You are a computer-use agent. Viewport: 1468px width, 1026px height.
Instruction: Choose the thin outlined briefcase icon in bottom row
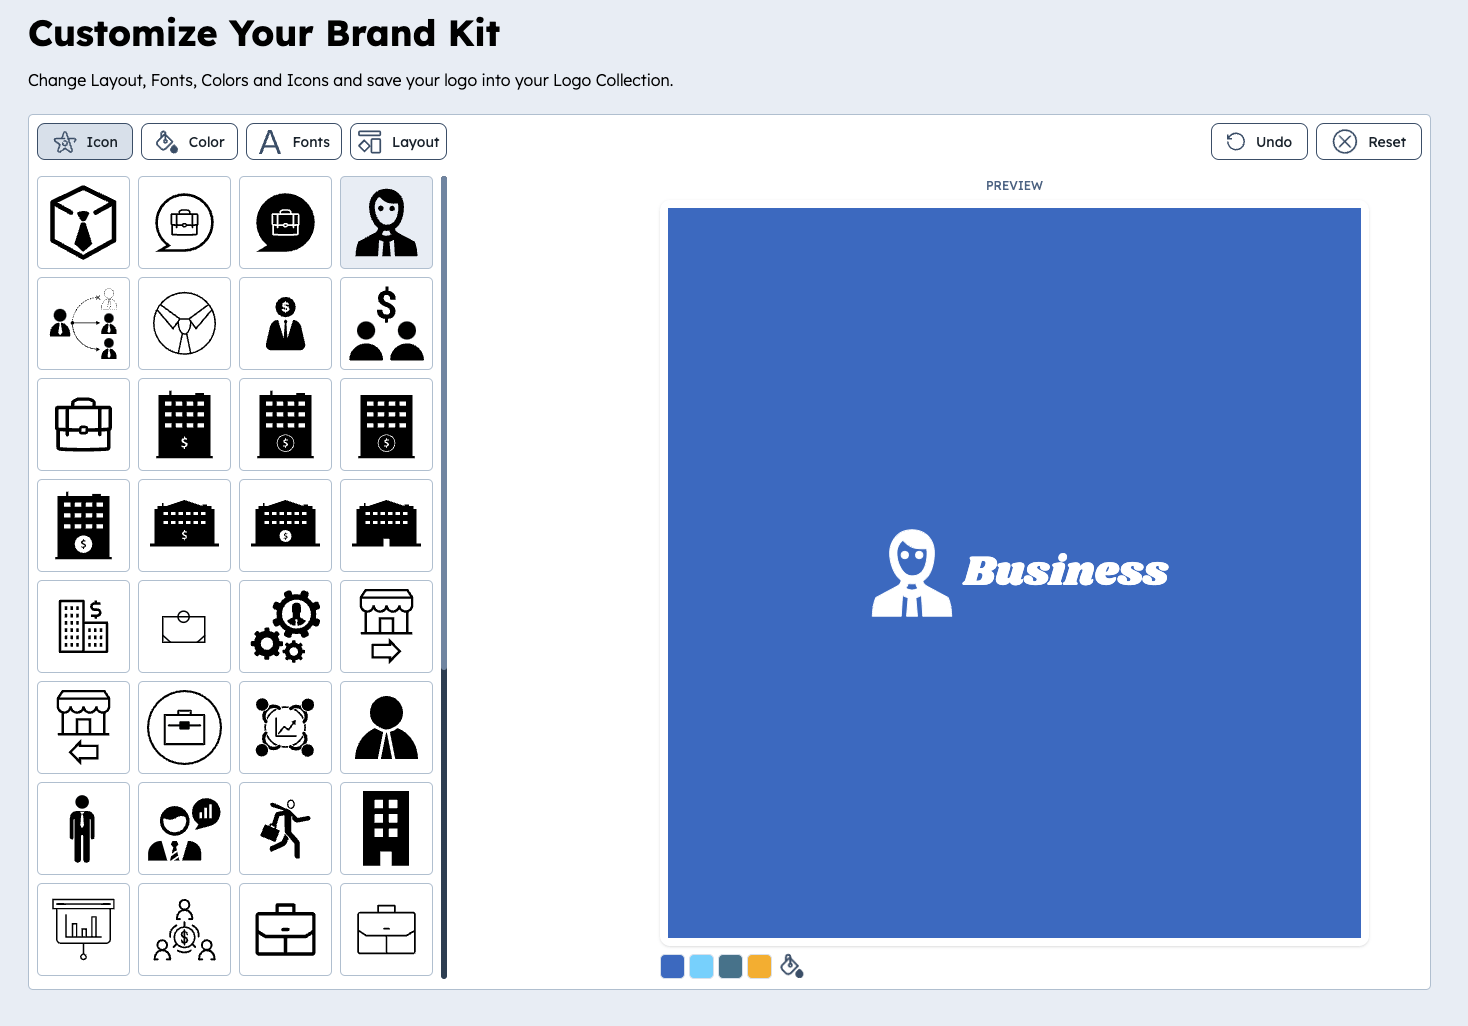pyautogui.click(x=386, y=930)
